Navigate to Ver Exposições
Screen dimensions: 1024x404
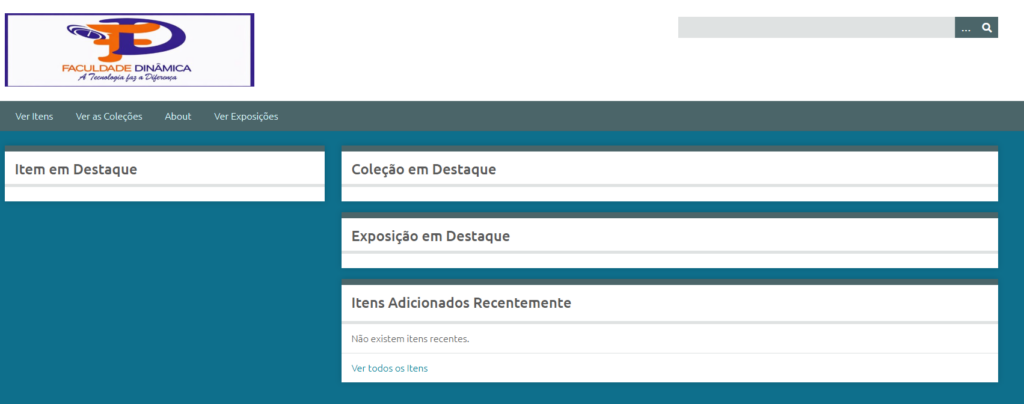coord(246,116)
